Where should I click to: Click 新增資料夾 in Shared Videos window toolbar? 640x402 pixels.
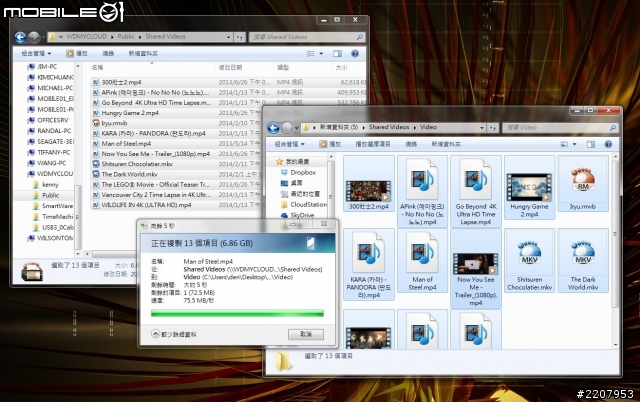[143, 53]
